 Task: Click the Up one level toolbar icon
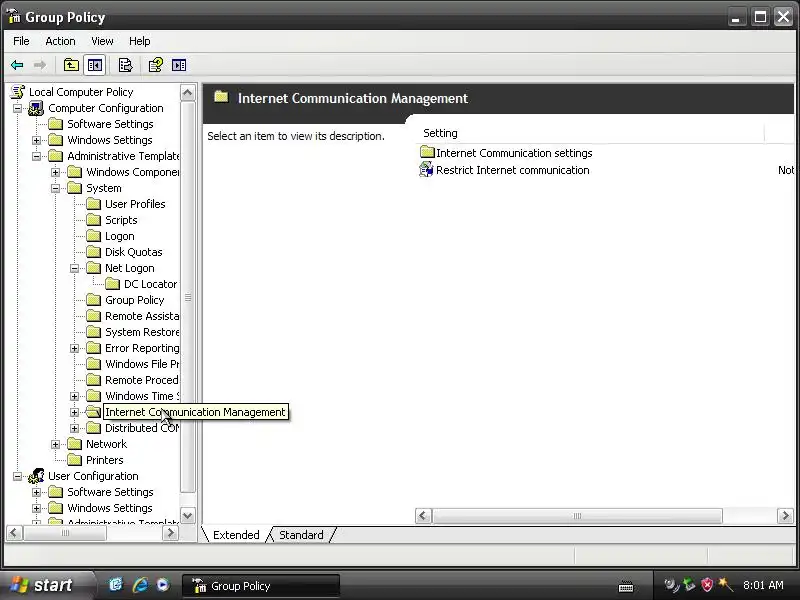coord(71,65)
